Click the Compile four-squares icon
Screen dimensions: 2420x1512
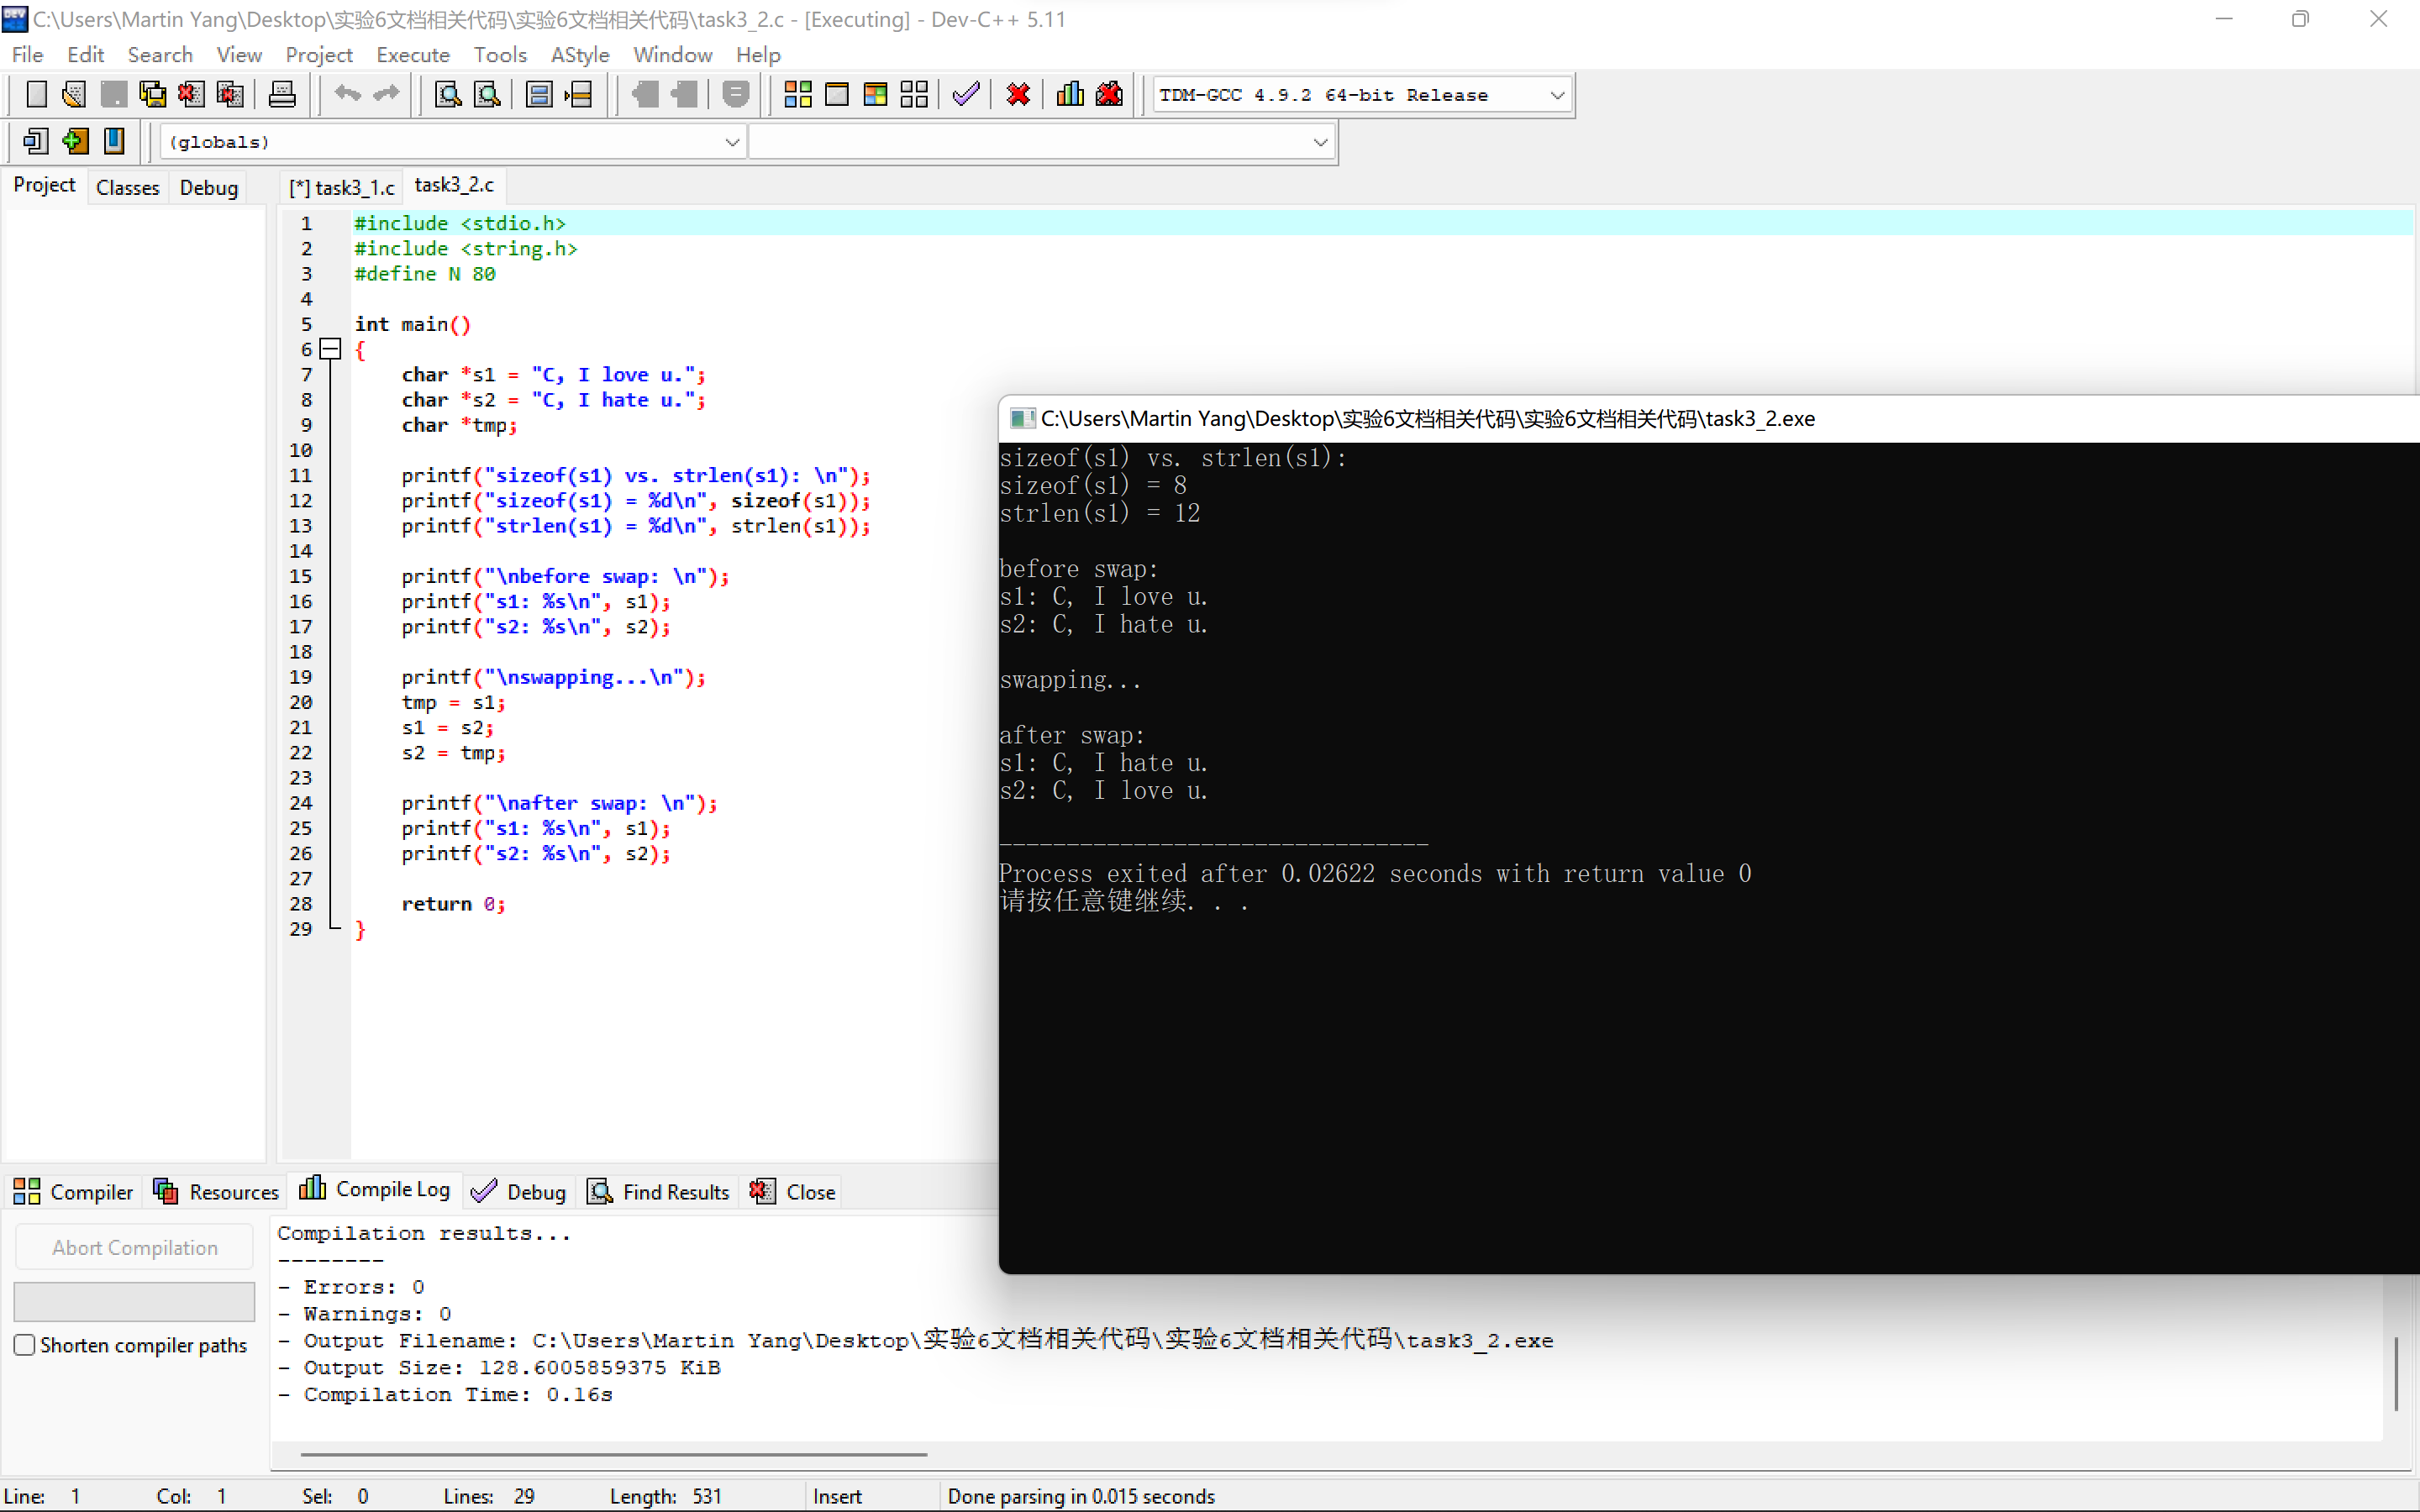[797, 95]
